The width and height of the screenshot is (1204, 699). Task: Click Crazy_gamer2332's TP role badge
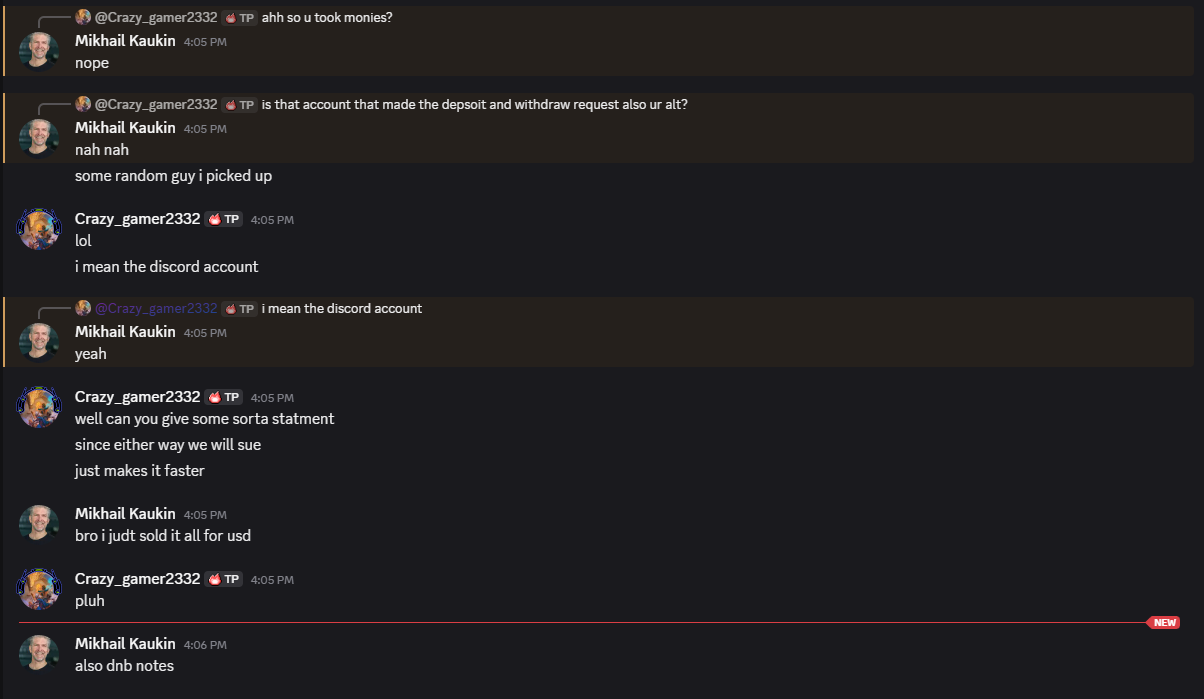click(222, 218)
